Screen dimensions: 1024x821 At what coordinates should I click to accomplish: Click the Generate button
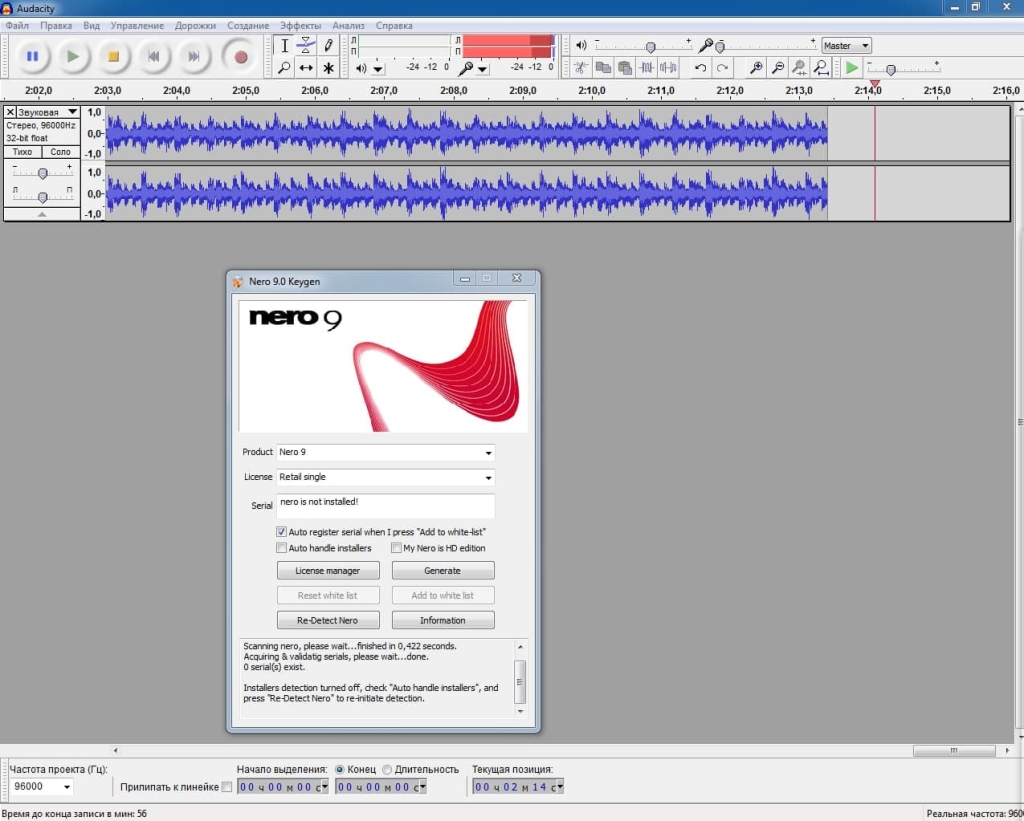click(443, 571)
